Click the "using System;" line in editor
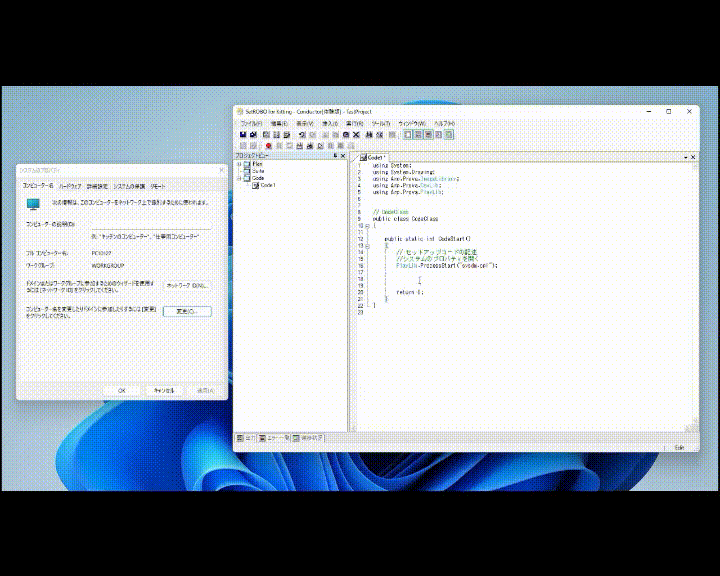Viewport: 720px width, 576px height. tap(392, 165)
